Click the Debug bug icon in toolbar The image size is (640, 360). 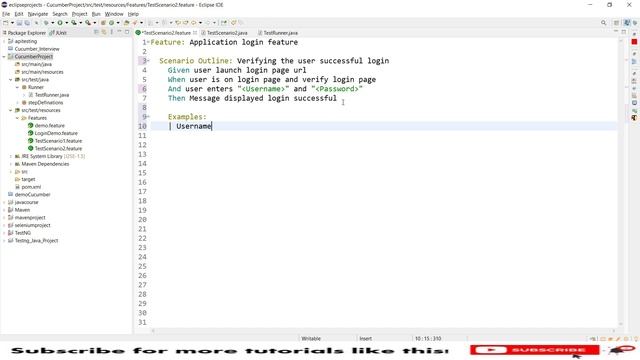(46, 23)
